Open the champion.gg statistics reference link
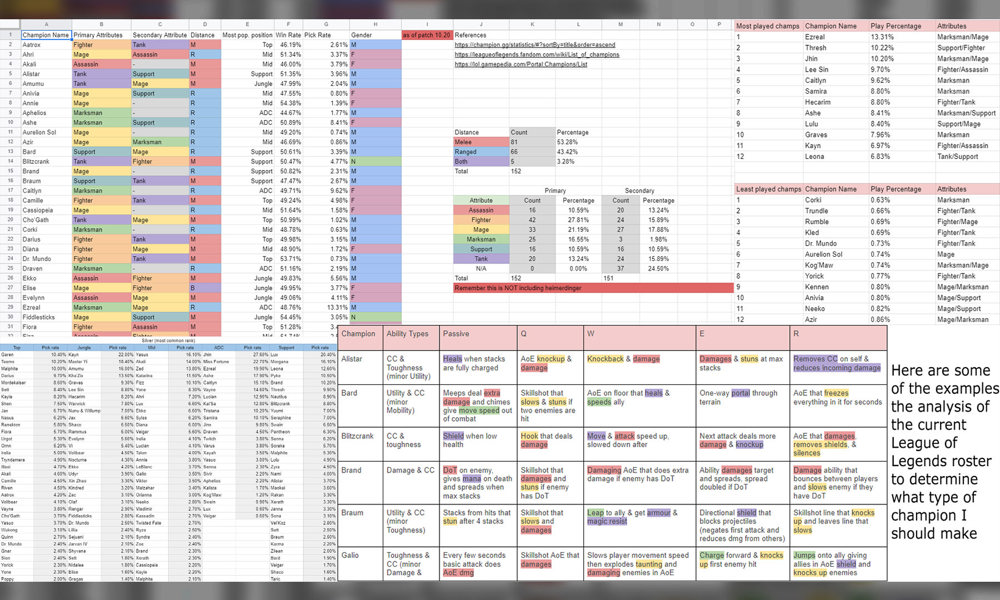Image resolution: width=1000 pixels, height=600 pixels. (x=534, y=45)
